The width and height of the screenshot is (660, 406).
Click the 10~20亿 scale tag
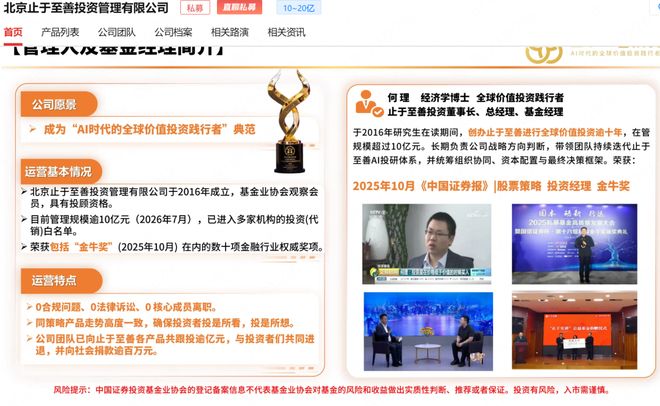coord(298,8)
